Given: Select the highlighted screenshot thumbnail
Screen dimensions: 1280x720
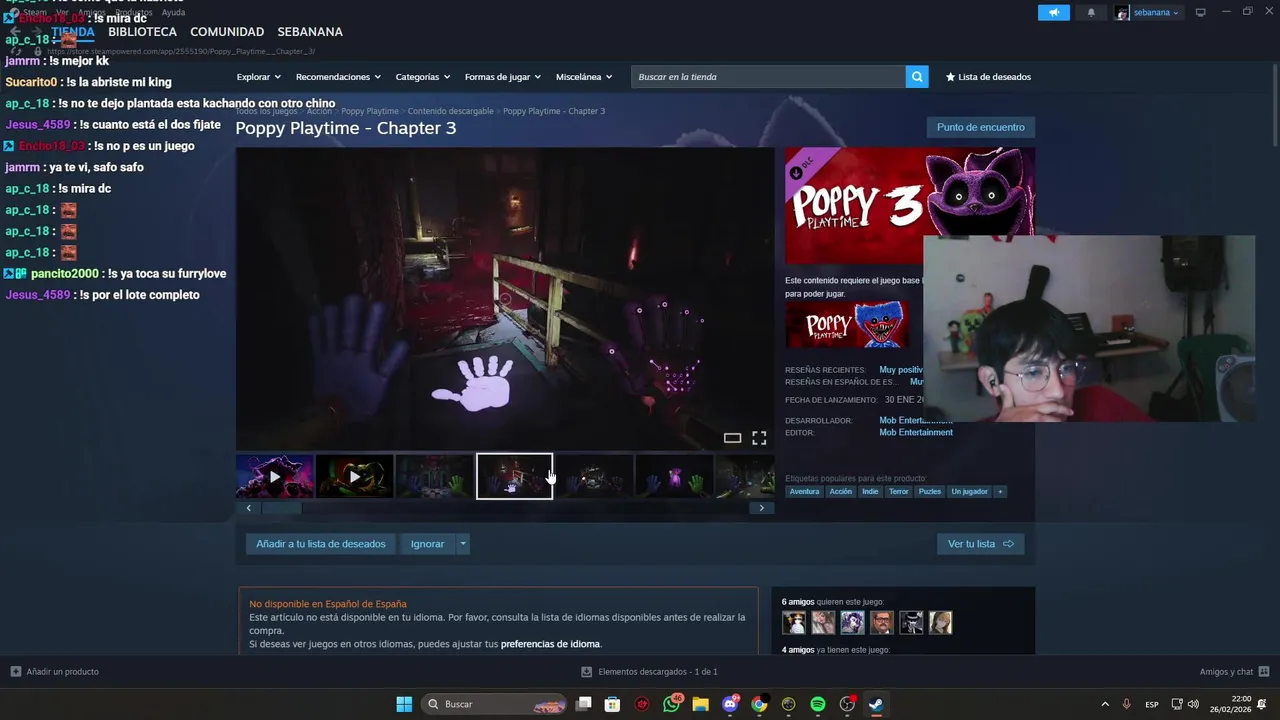Looking at the screenshot, I should [x=514, y=476].
